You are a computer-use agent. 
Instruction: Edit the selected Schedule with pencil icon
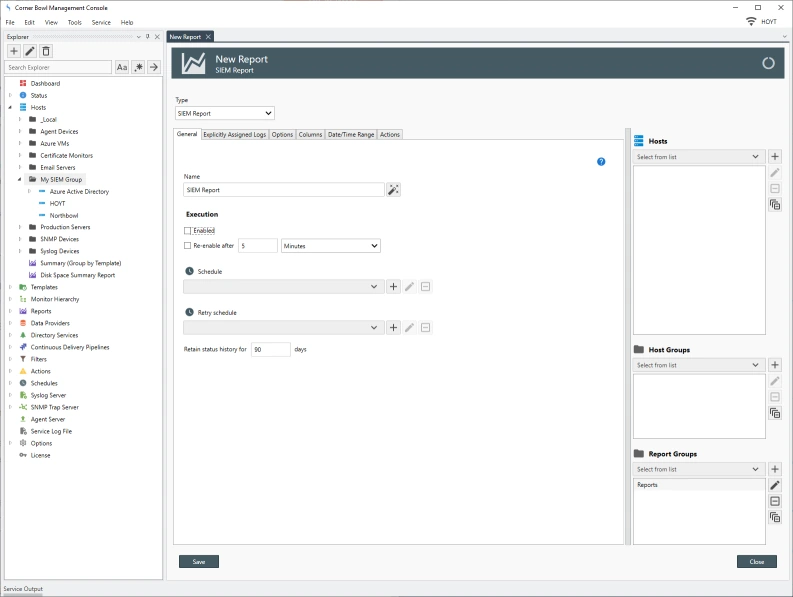[x=409, y=286]
